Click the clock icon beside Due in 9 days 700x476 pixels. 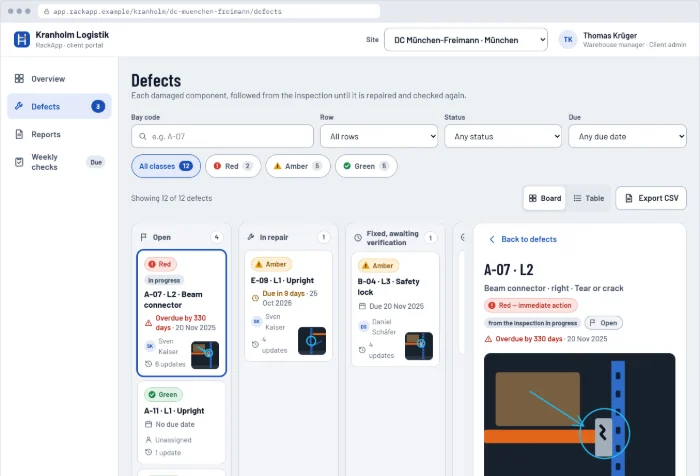pyautogui.click(x=255, y=298)
